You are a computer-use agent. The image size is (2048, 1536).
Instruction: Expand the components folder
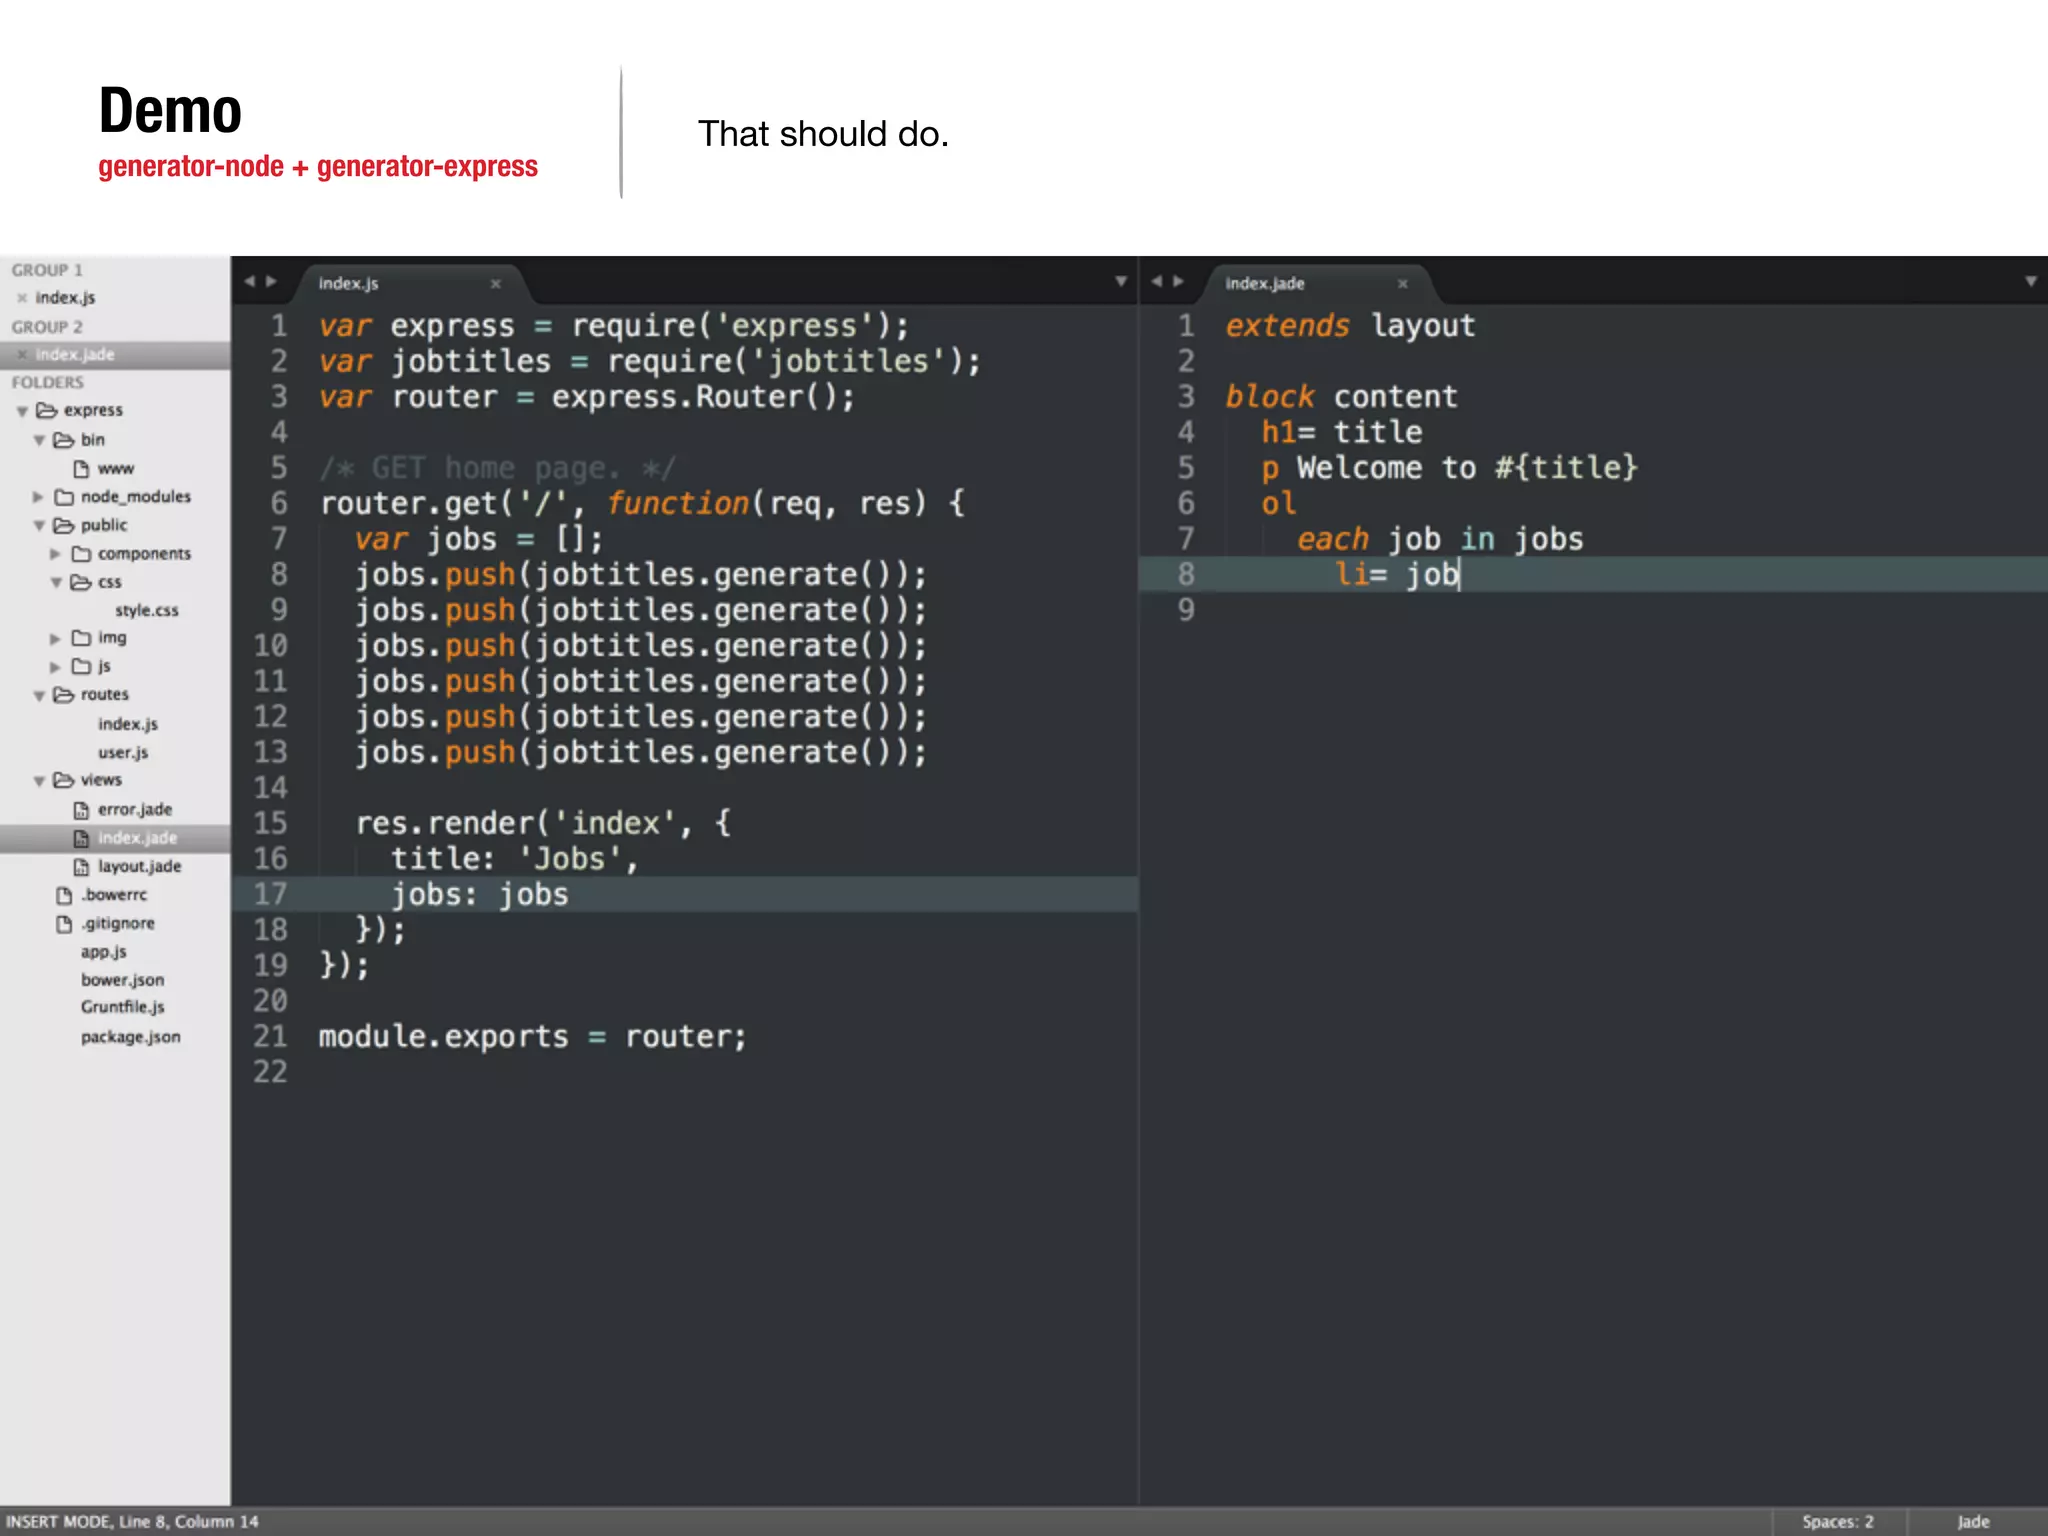pos(55,554)
